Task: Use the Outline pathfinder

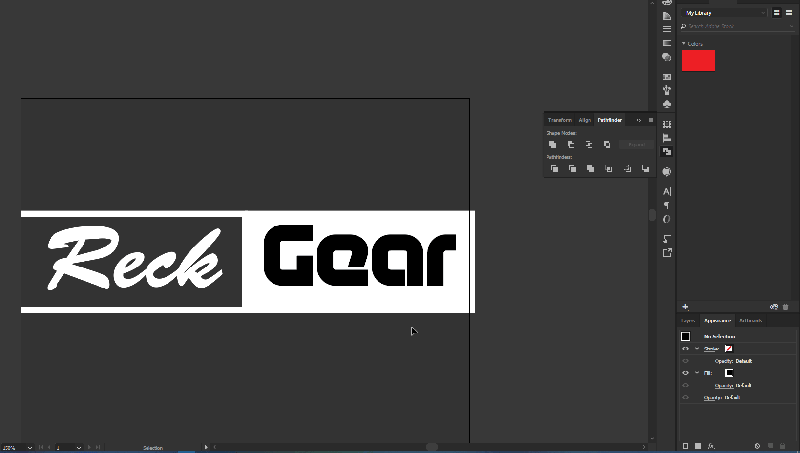Action: tap(627, 169)
